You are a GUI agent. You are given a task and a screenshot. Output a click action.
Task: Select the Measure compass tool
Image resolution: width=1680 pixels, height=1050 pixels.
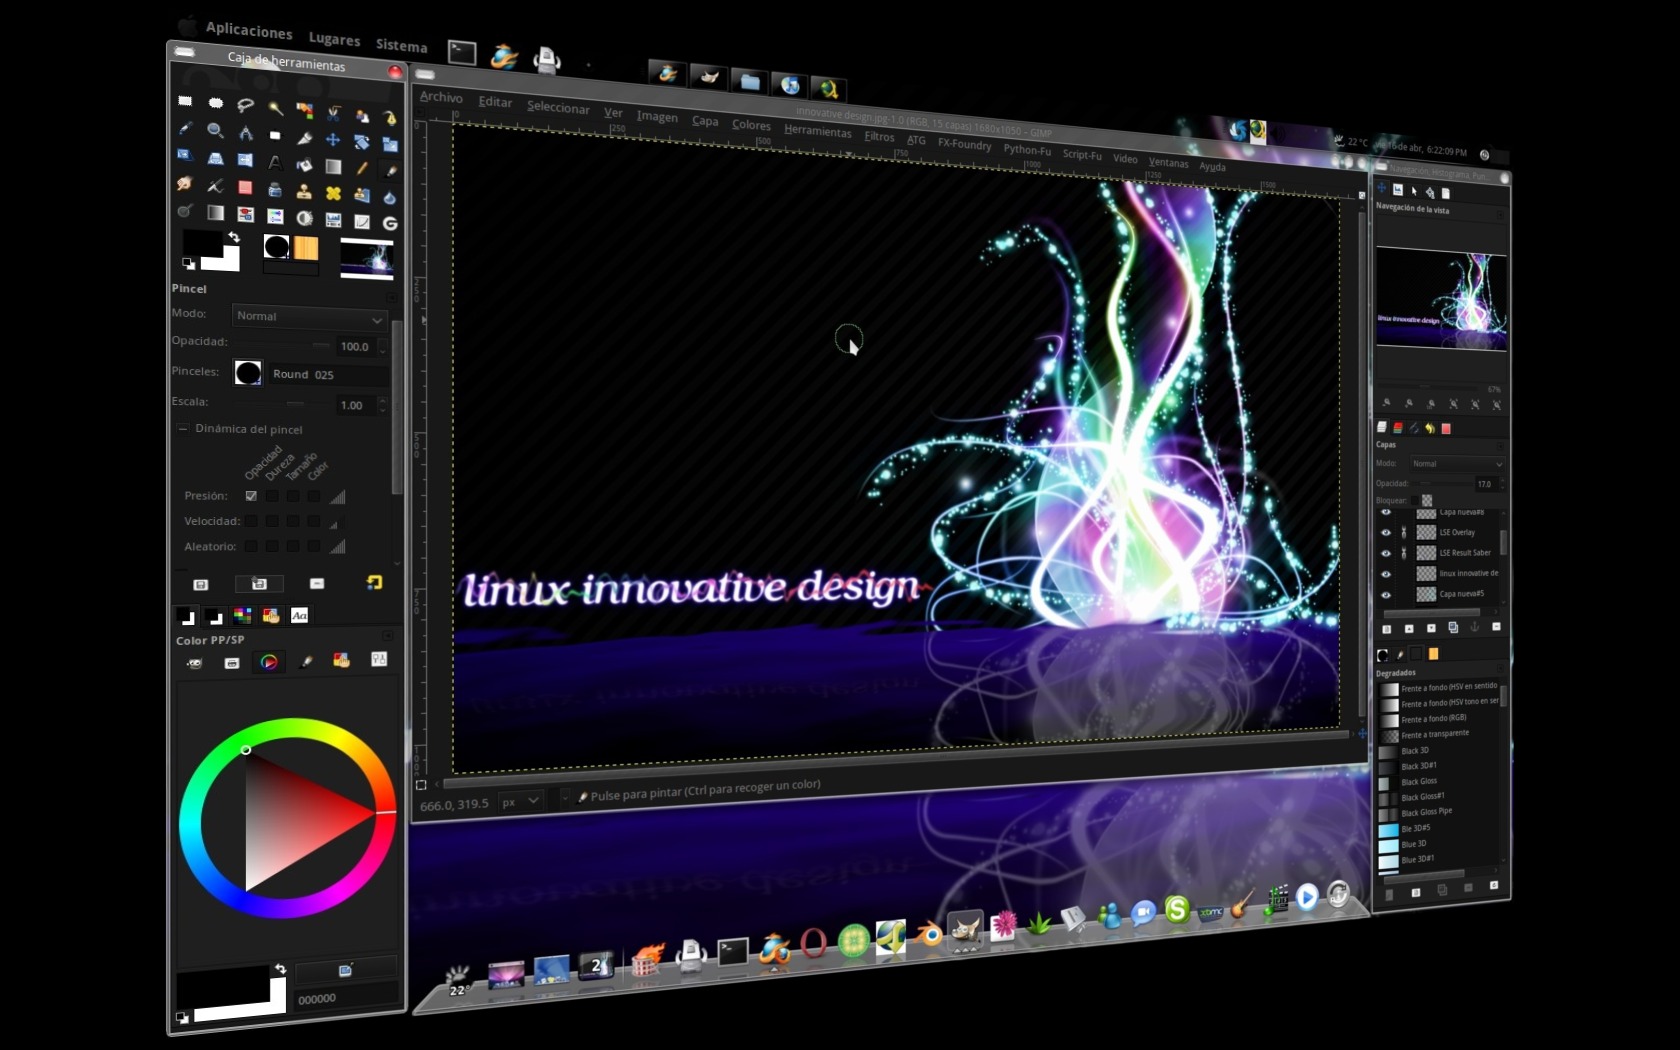245,132
